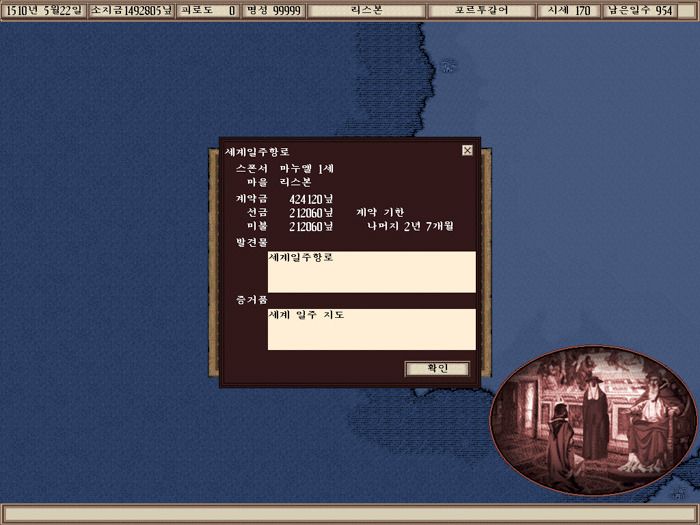Screen dimensions: 700x525
Task: Click the sponsor name 마누엘 1세
Action: (x=307, y=169)
